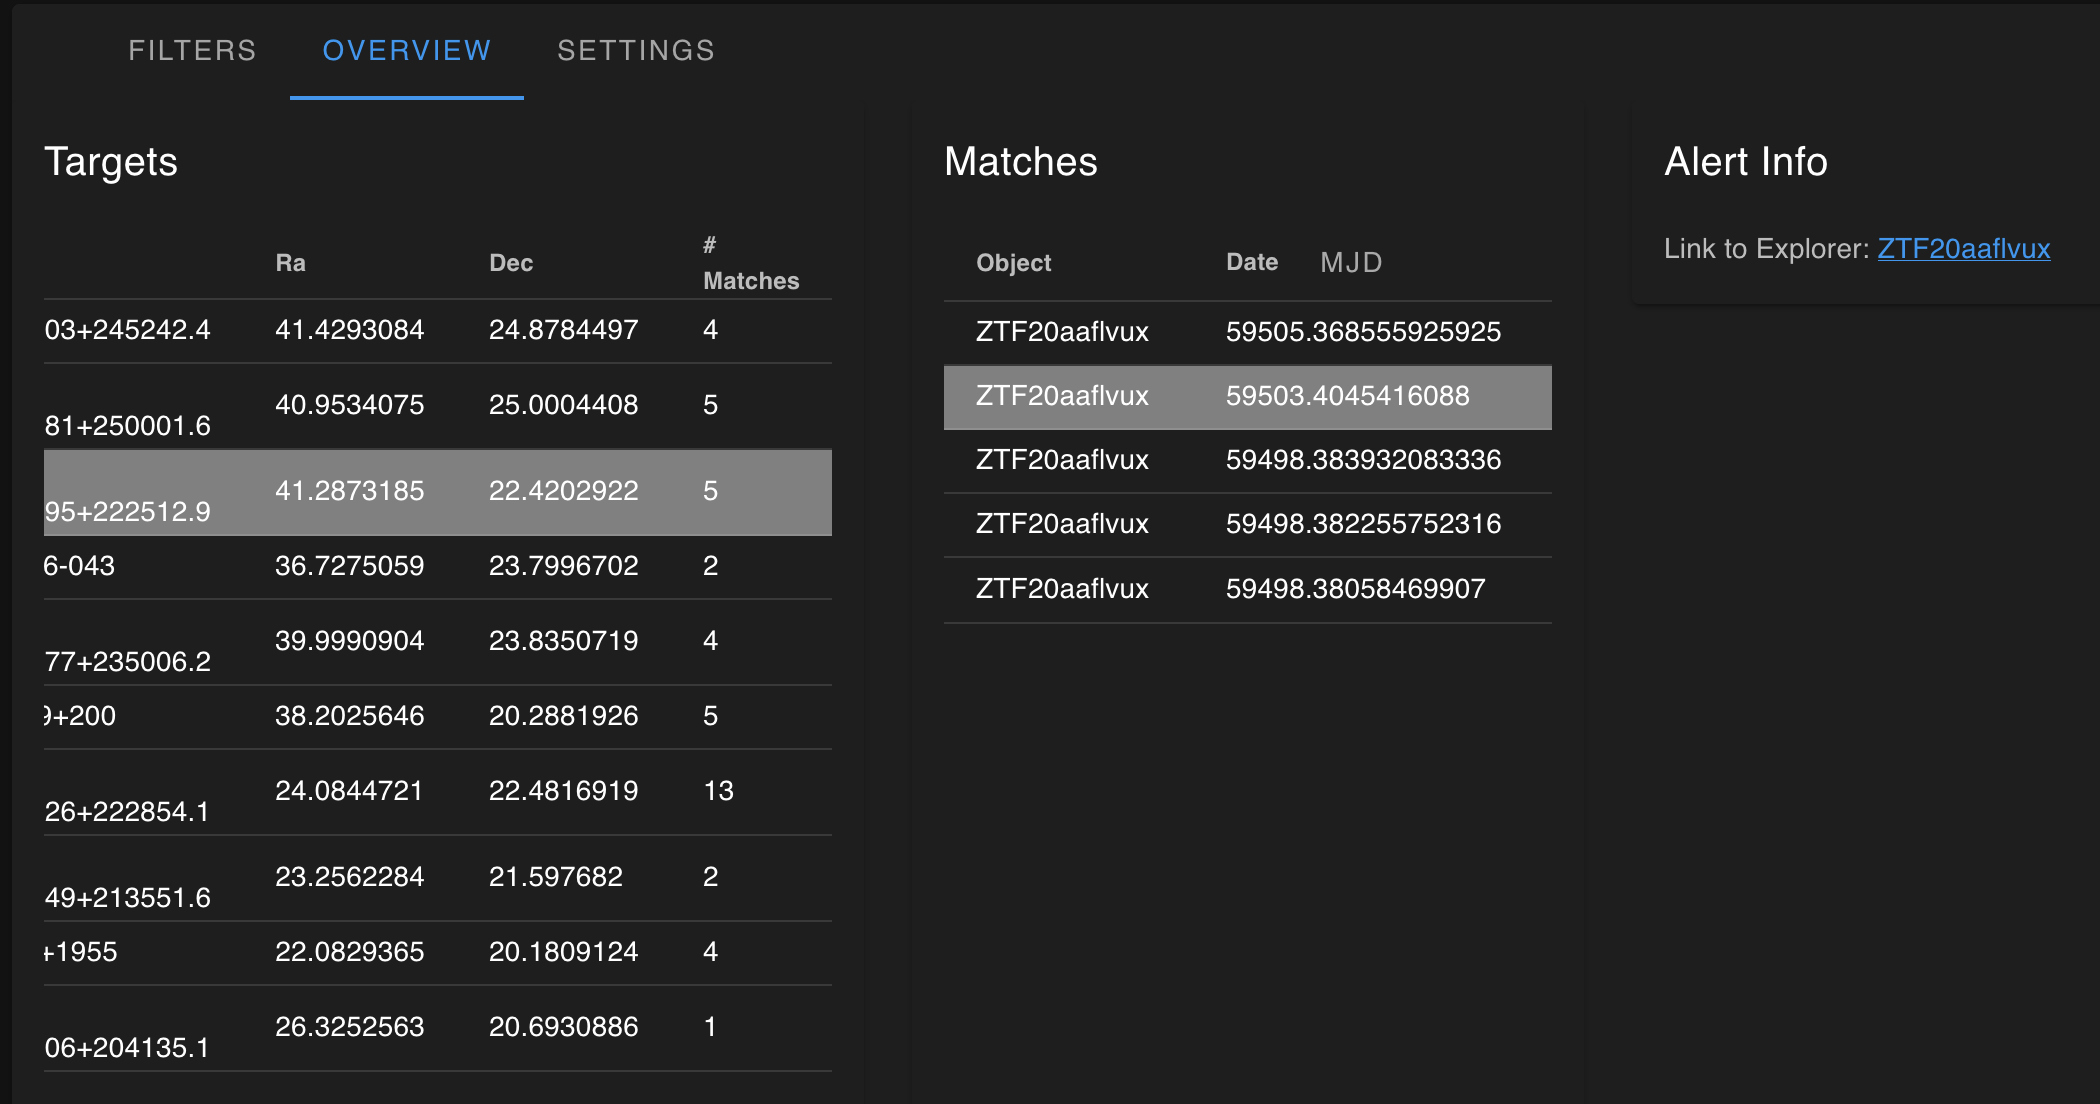Sort targets by Ra column header

point(290,263)
